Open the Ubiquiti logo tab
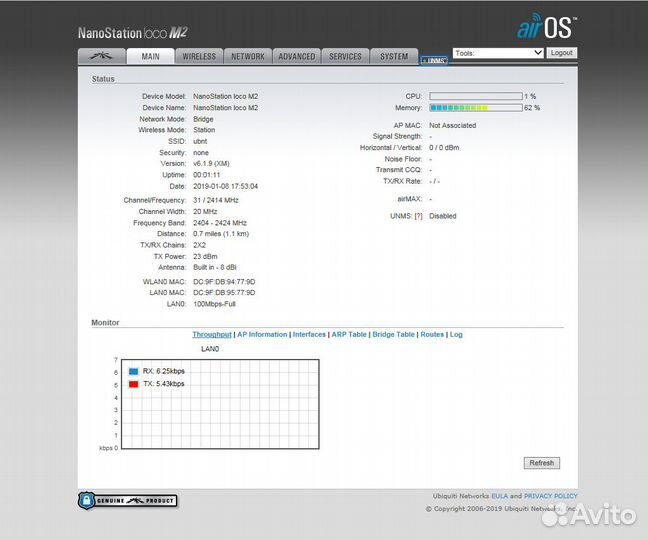The width and height of the screenshot is (648, 540). (102, 56)
